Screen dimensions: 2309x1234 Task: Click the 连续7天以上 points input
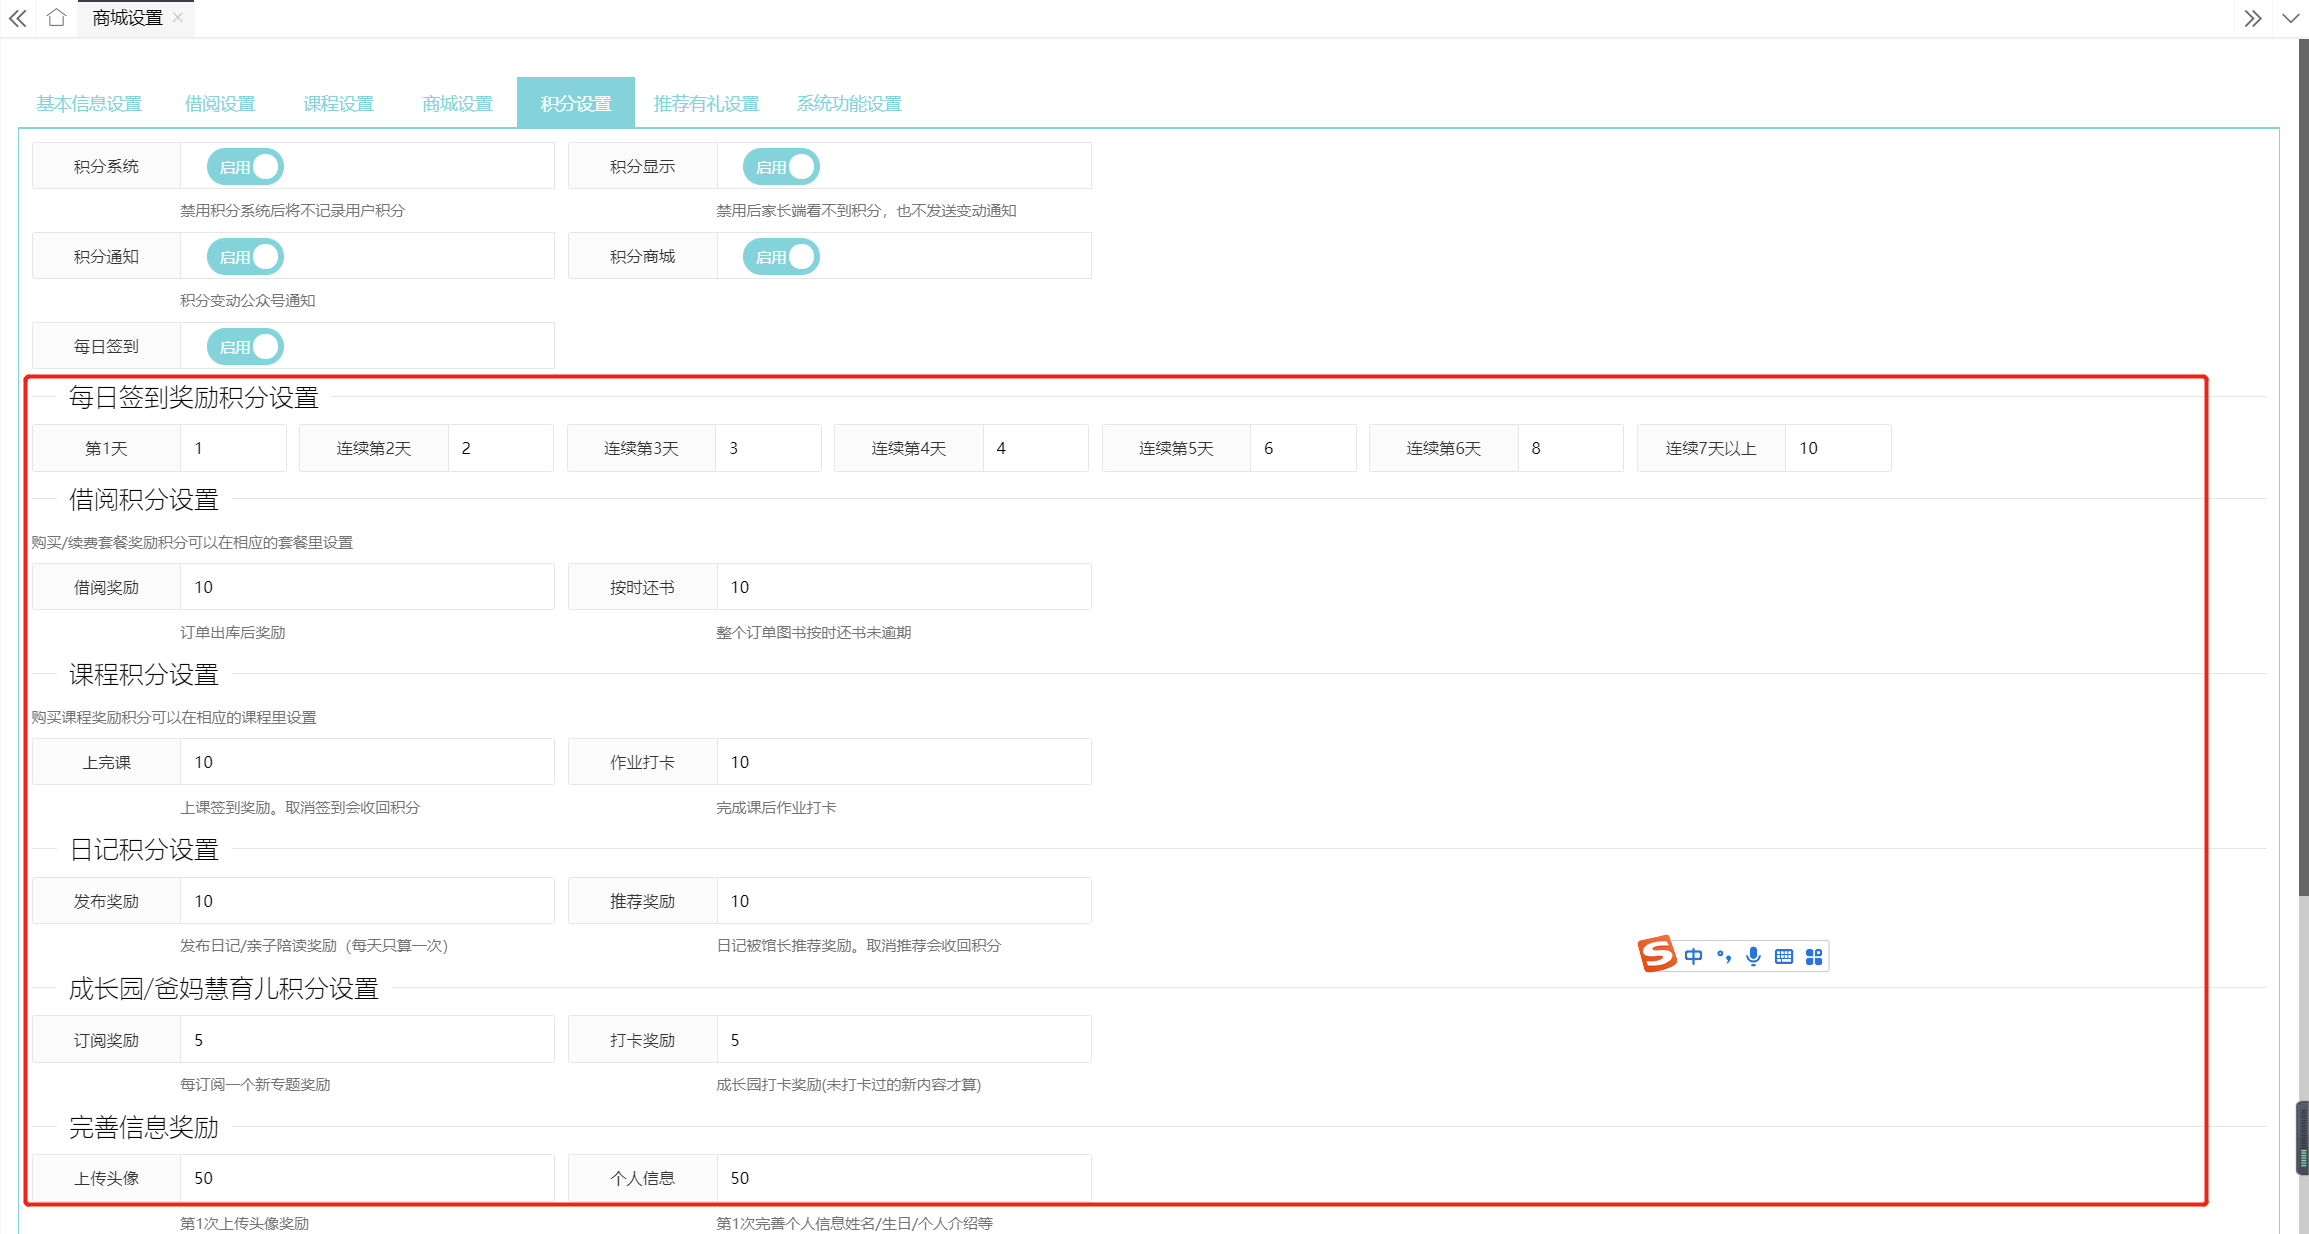[x=1838, y=448]
